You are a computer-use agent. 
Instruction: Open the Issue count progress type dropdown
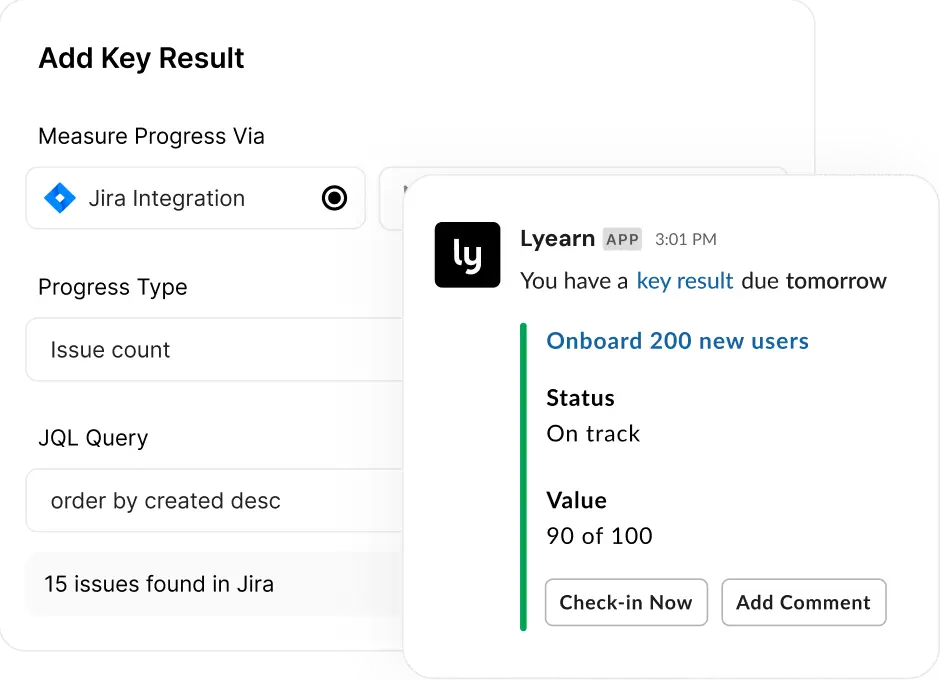click(215, 350)
